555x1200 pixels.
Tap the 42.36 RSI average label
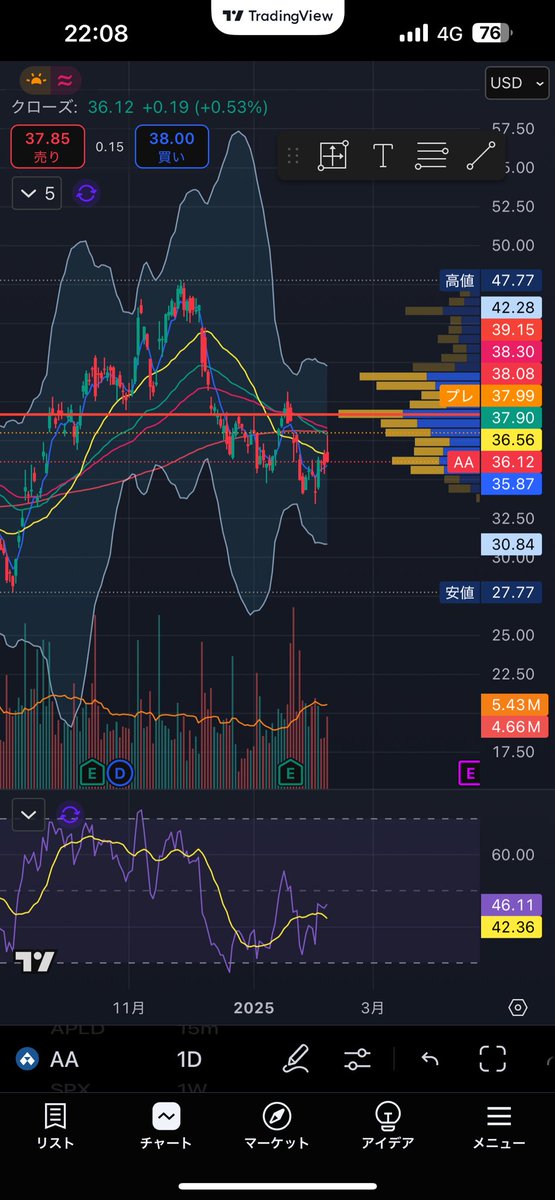[x=511, y=928]
